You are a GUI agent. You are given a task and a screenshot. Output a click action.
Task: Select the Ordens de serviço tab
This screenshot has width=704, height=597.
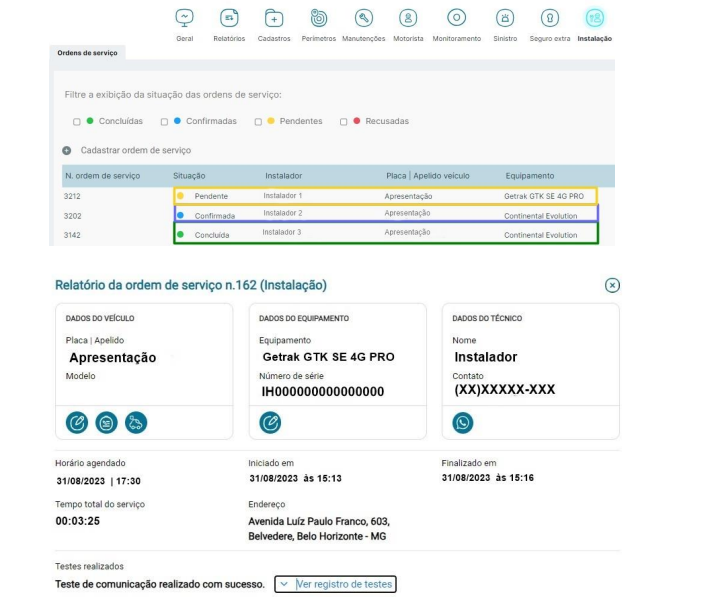87,53
